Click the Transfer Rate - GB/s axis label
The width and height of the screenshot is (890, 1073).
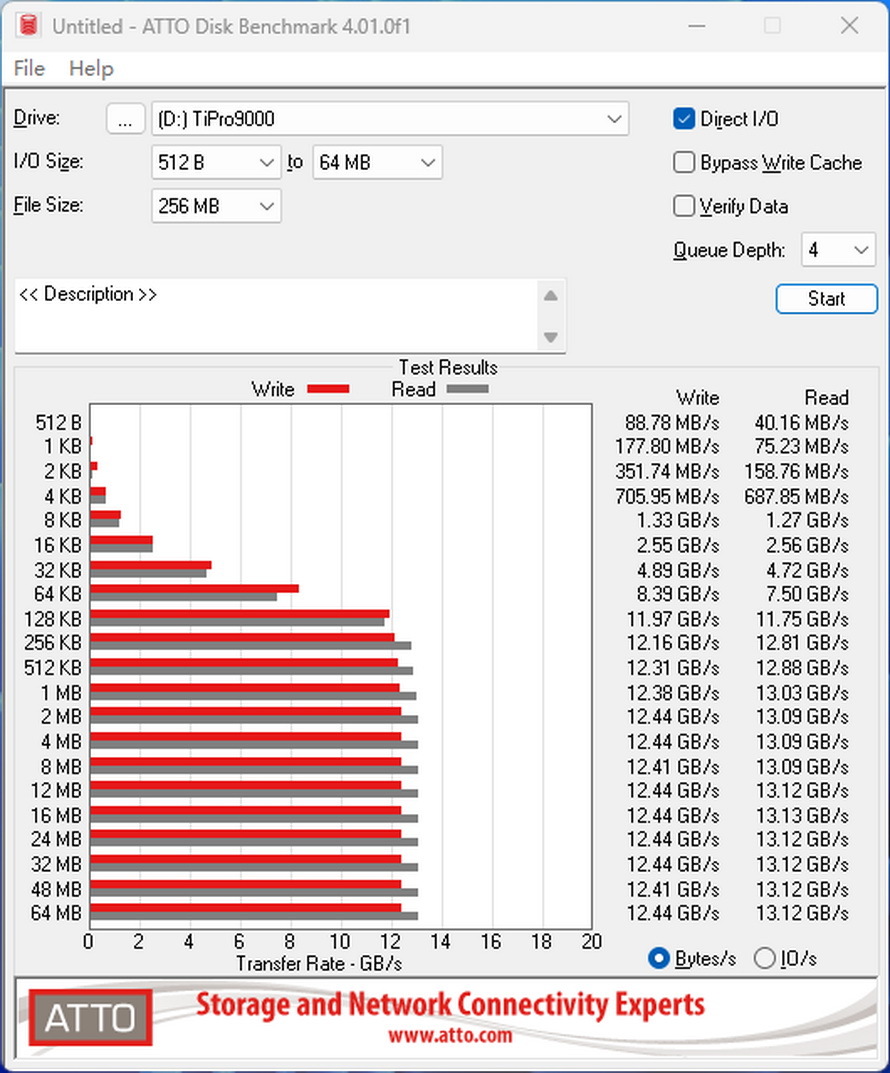click(319, 964)
